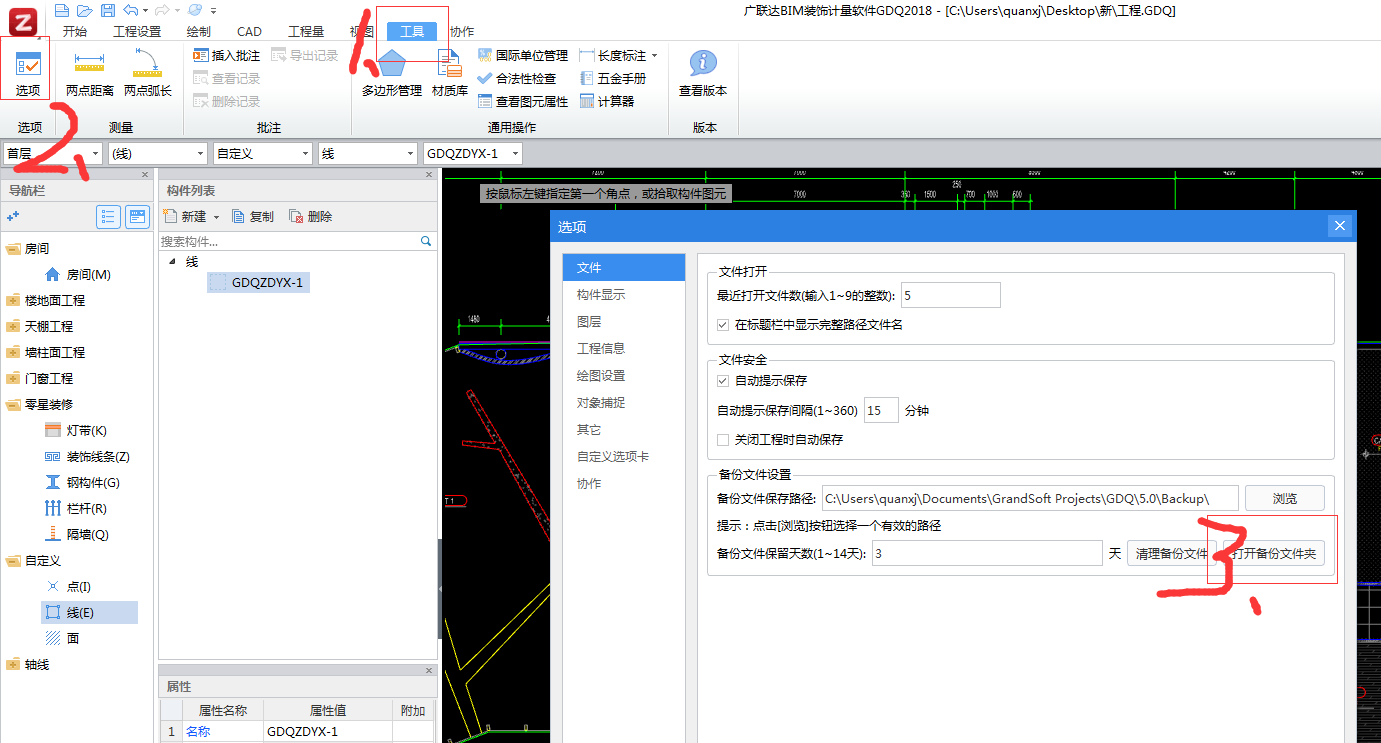Select 钢构件(G) in navigation tree
This screenshot has width=1381, height=743.
[82, 483]
